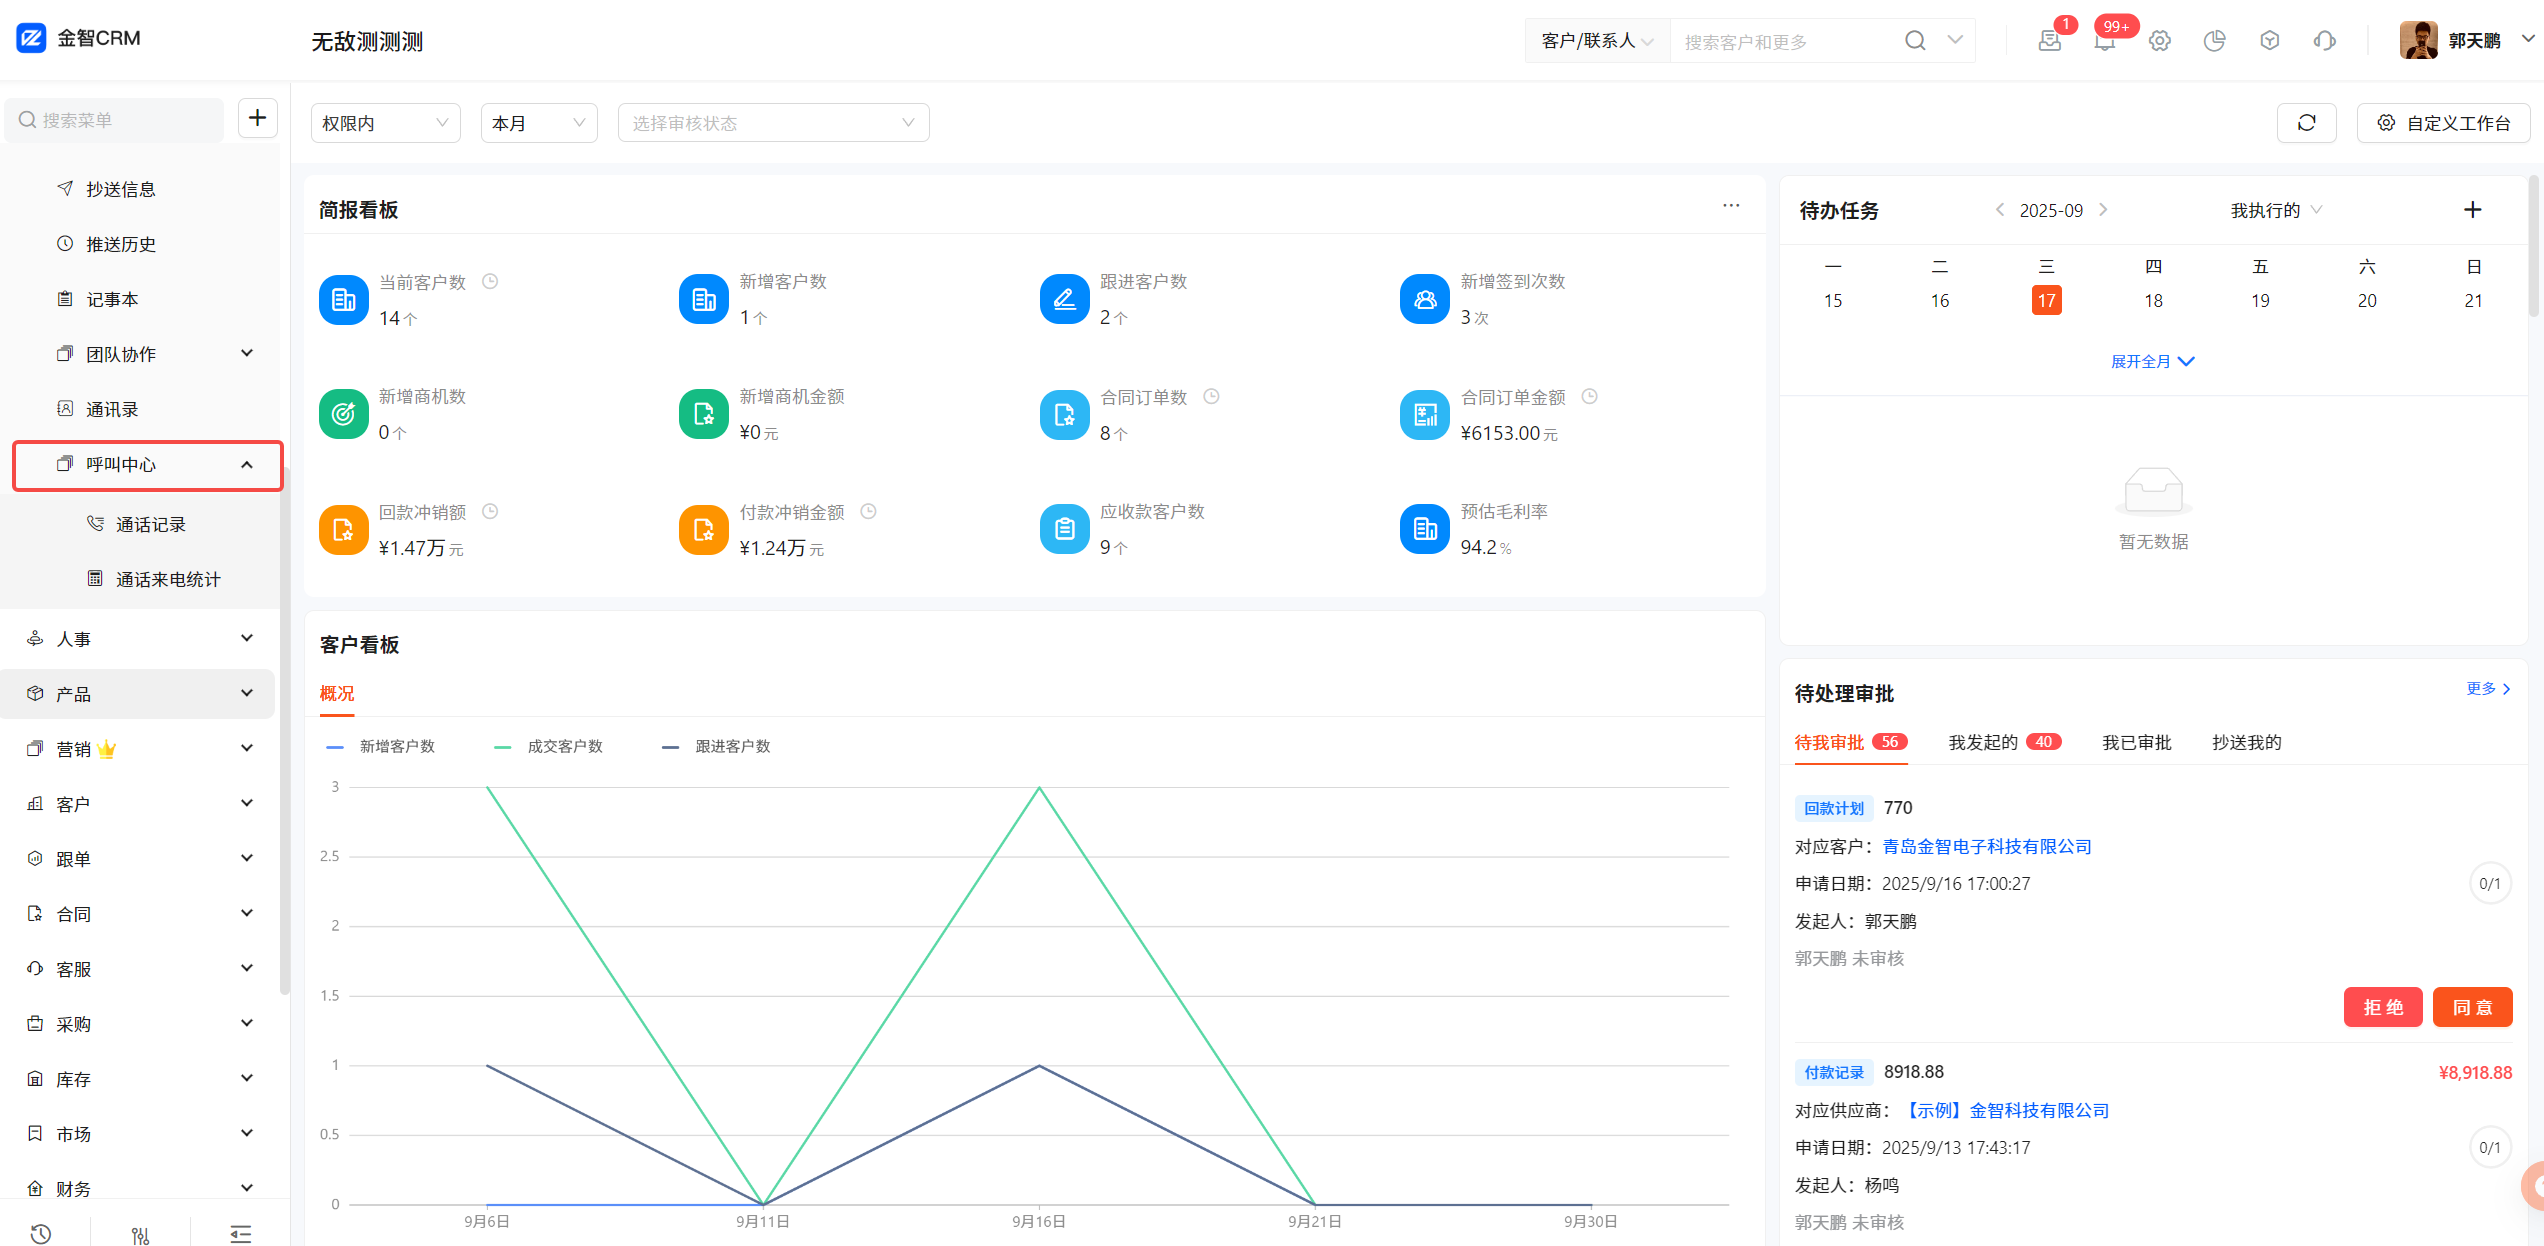2544x1246 pixels.
Task: Open the 权限内 dropdown filter
Action: (385, 123)
